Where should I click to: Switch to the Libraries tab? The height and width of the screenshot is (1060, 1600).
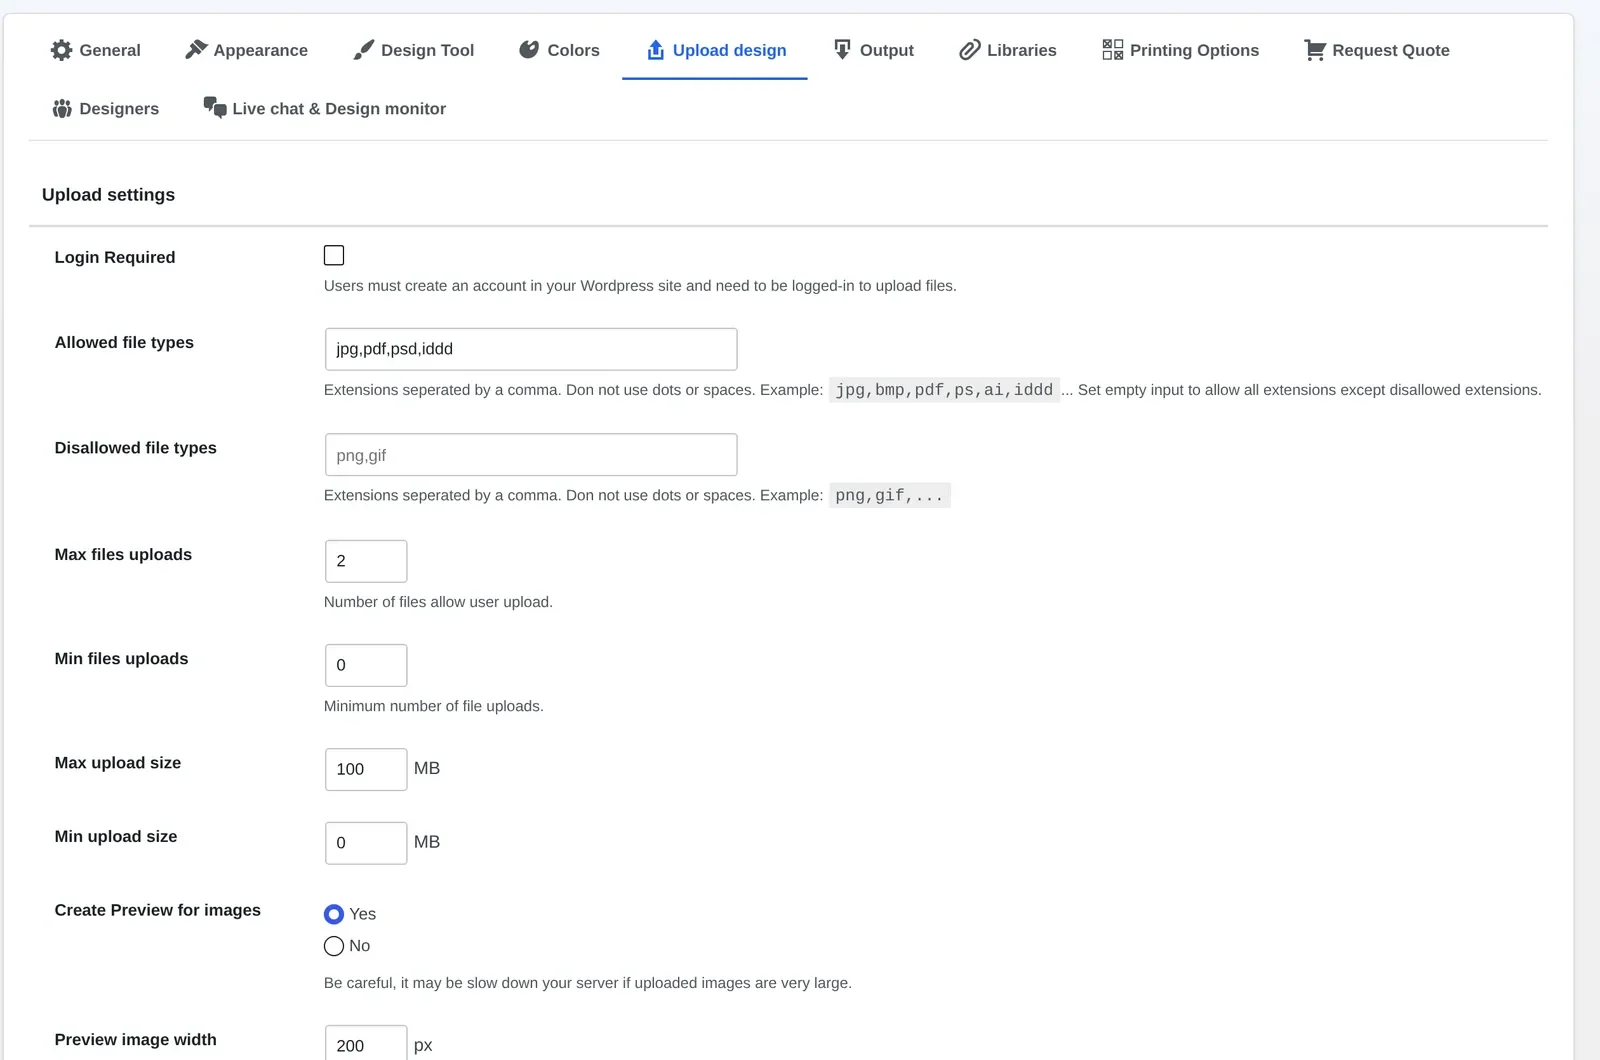[x=1008, y=50]
